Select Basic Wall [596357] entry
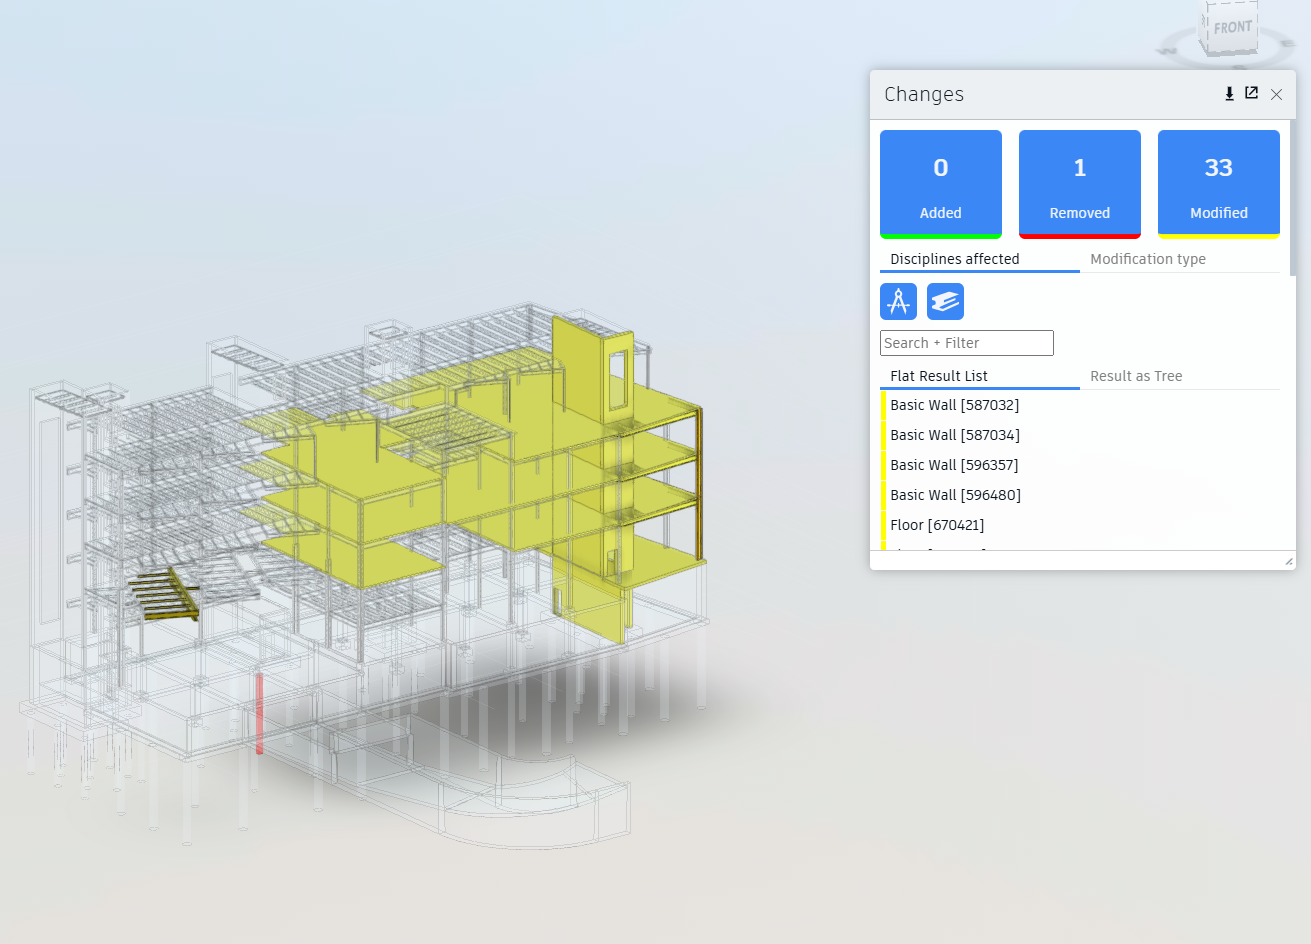Viewport: 1311px width, 944px height. pos(954,465)
